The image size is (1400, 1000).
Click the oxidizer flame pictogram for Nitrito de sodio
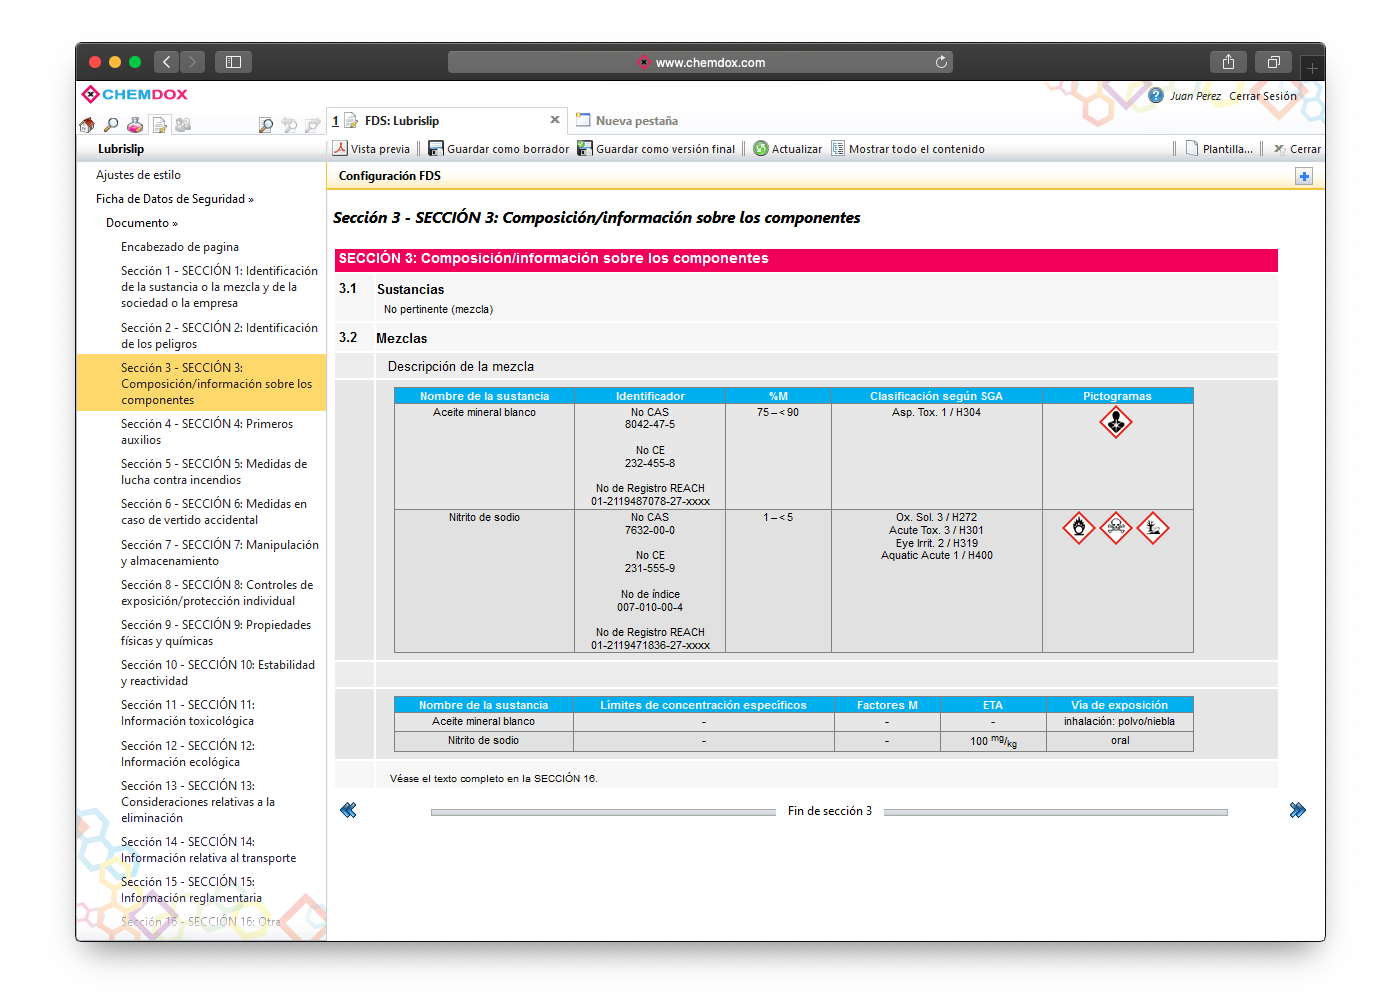coord(1079,528)
